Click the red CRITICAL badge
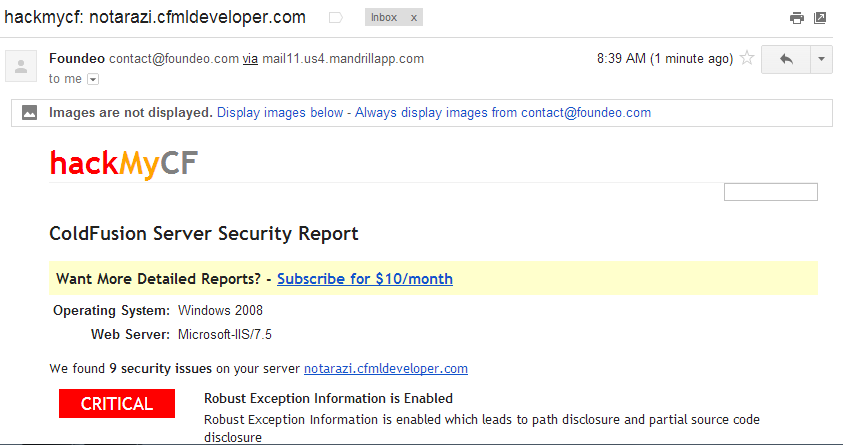Image resolution: width=843 pixels, height=445 pixels. [x=117, y=404]
